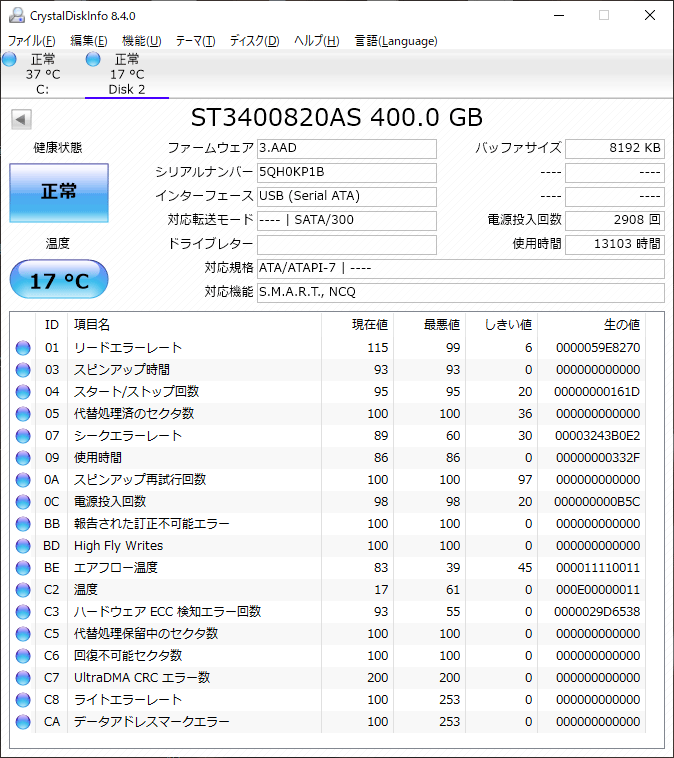Open the ファイル(F) menu
Viewport: 674px width, 758px height.
[31, 41]
